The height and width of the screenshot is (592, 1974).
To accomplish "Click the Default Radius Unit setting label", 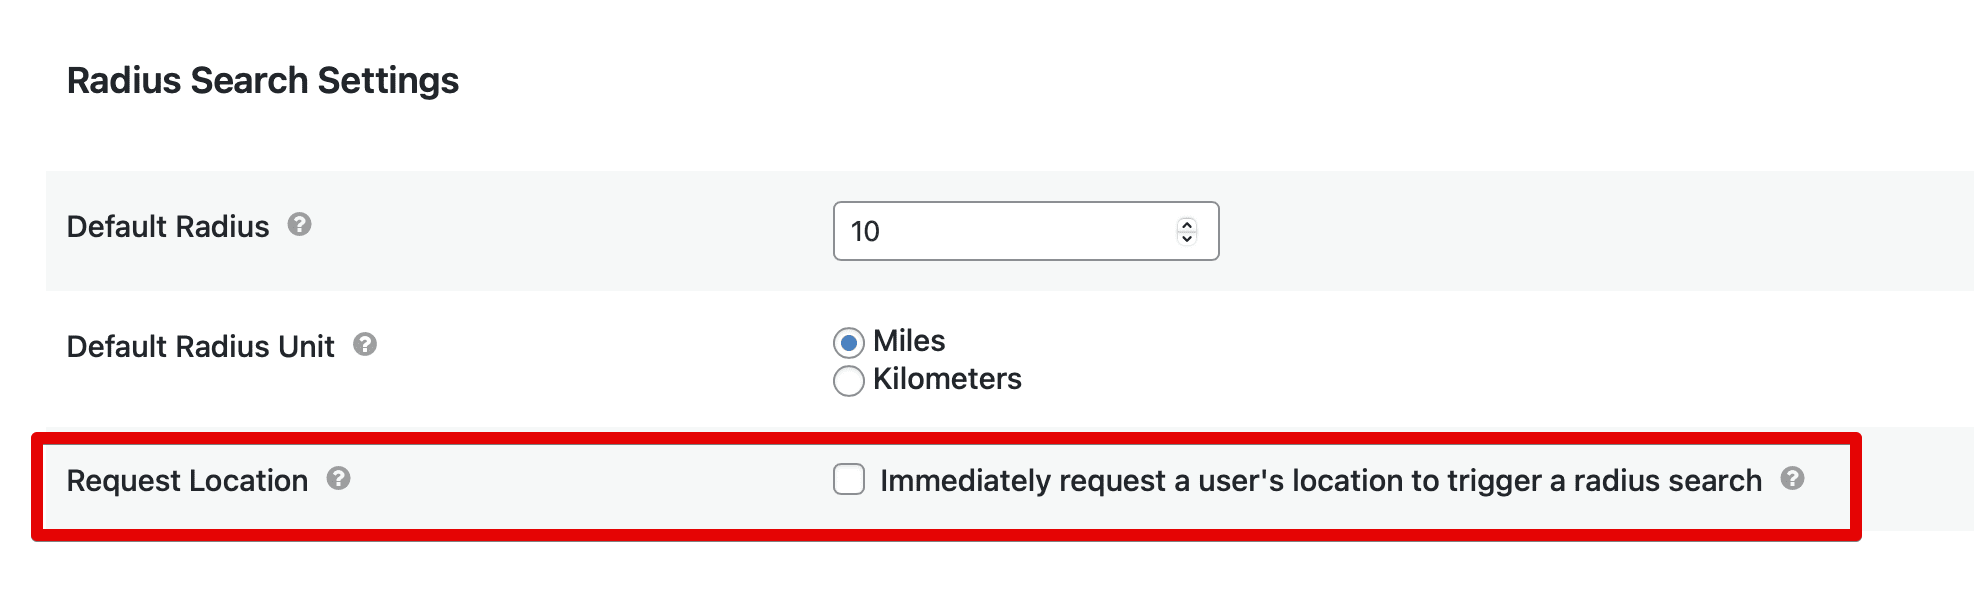I will 200,347.
